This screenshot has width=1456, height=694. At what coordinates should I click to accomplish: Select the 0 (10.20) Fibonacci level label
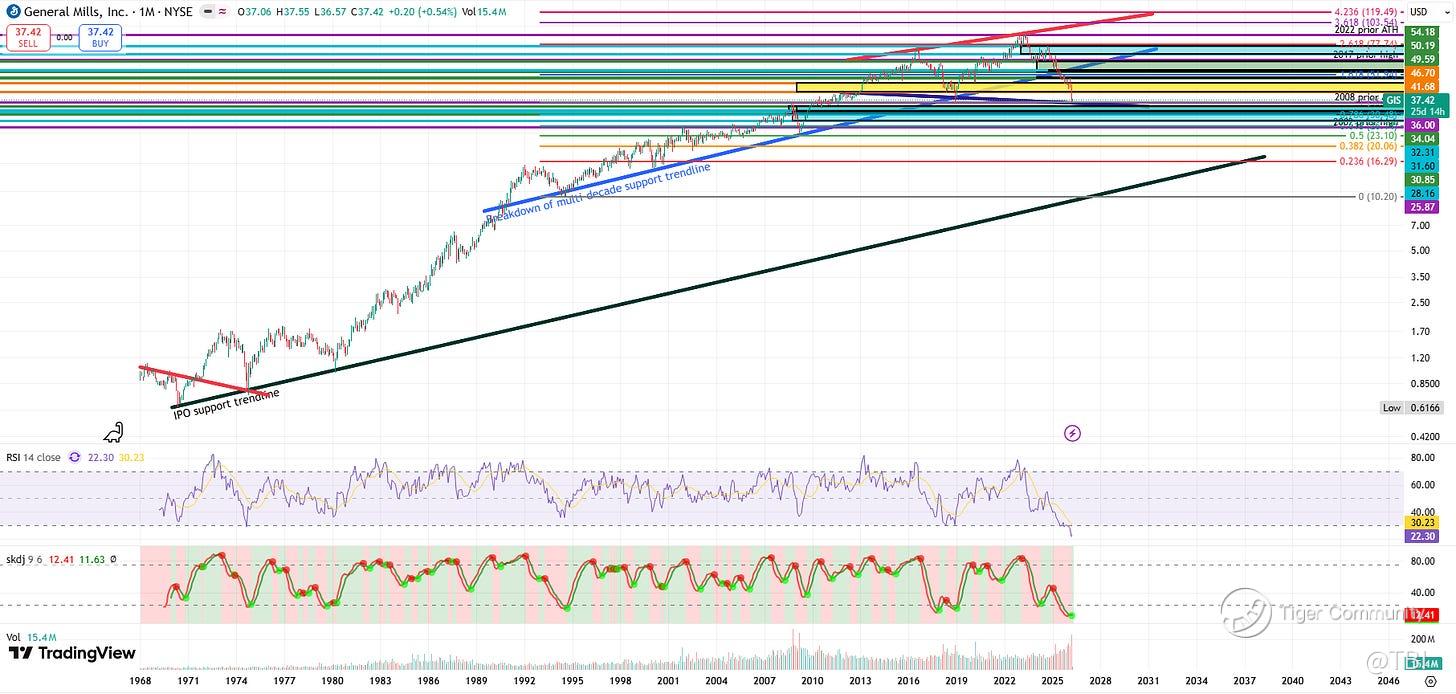coord(1377,197)
